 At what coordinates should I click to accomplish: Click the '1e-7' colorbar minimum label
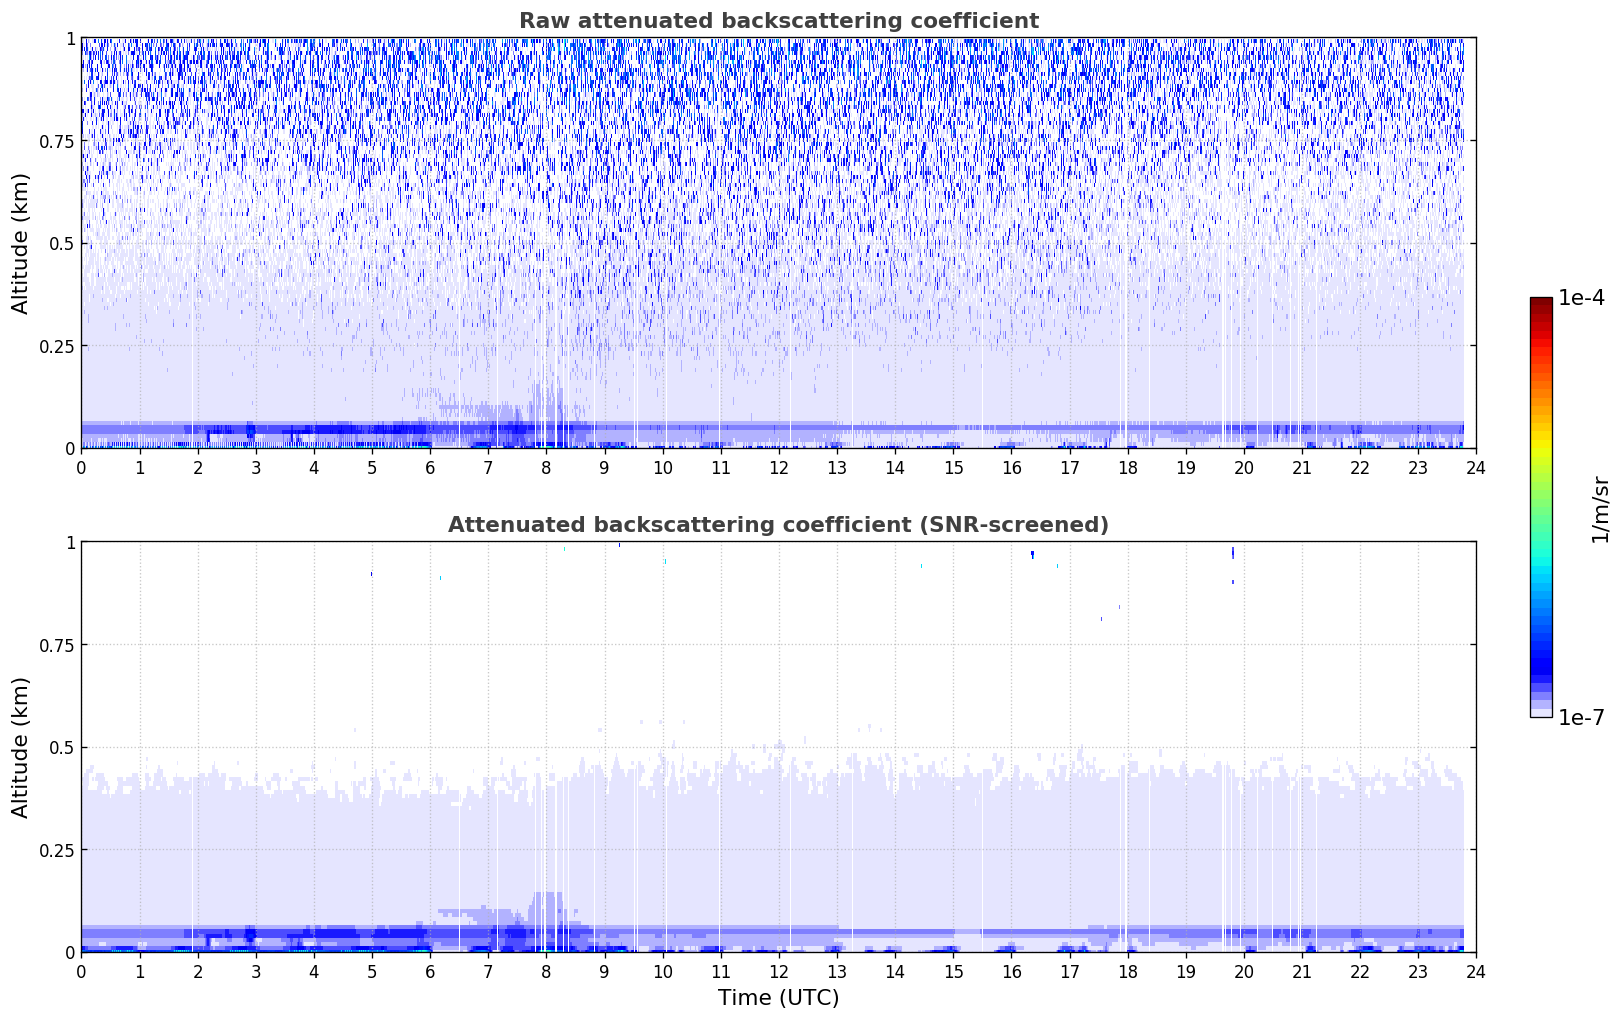click(x=1581, y=718)
